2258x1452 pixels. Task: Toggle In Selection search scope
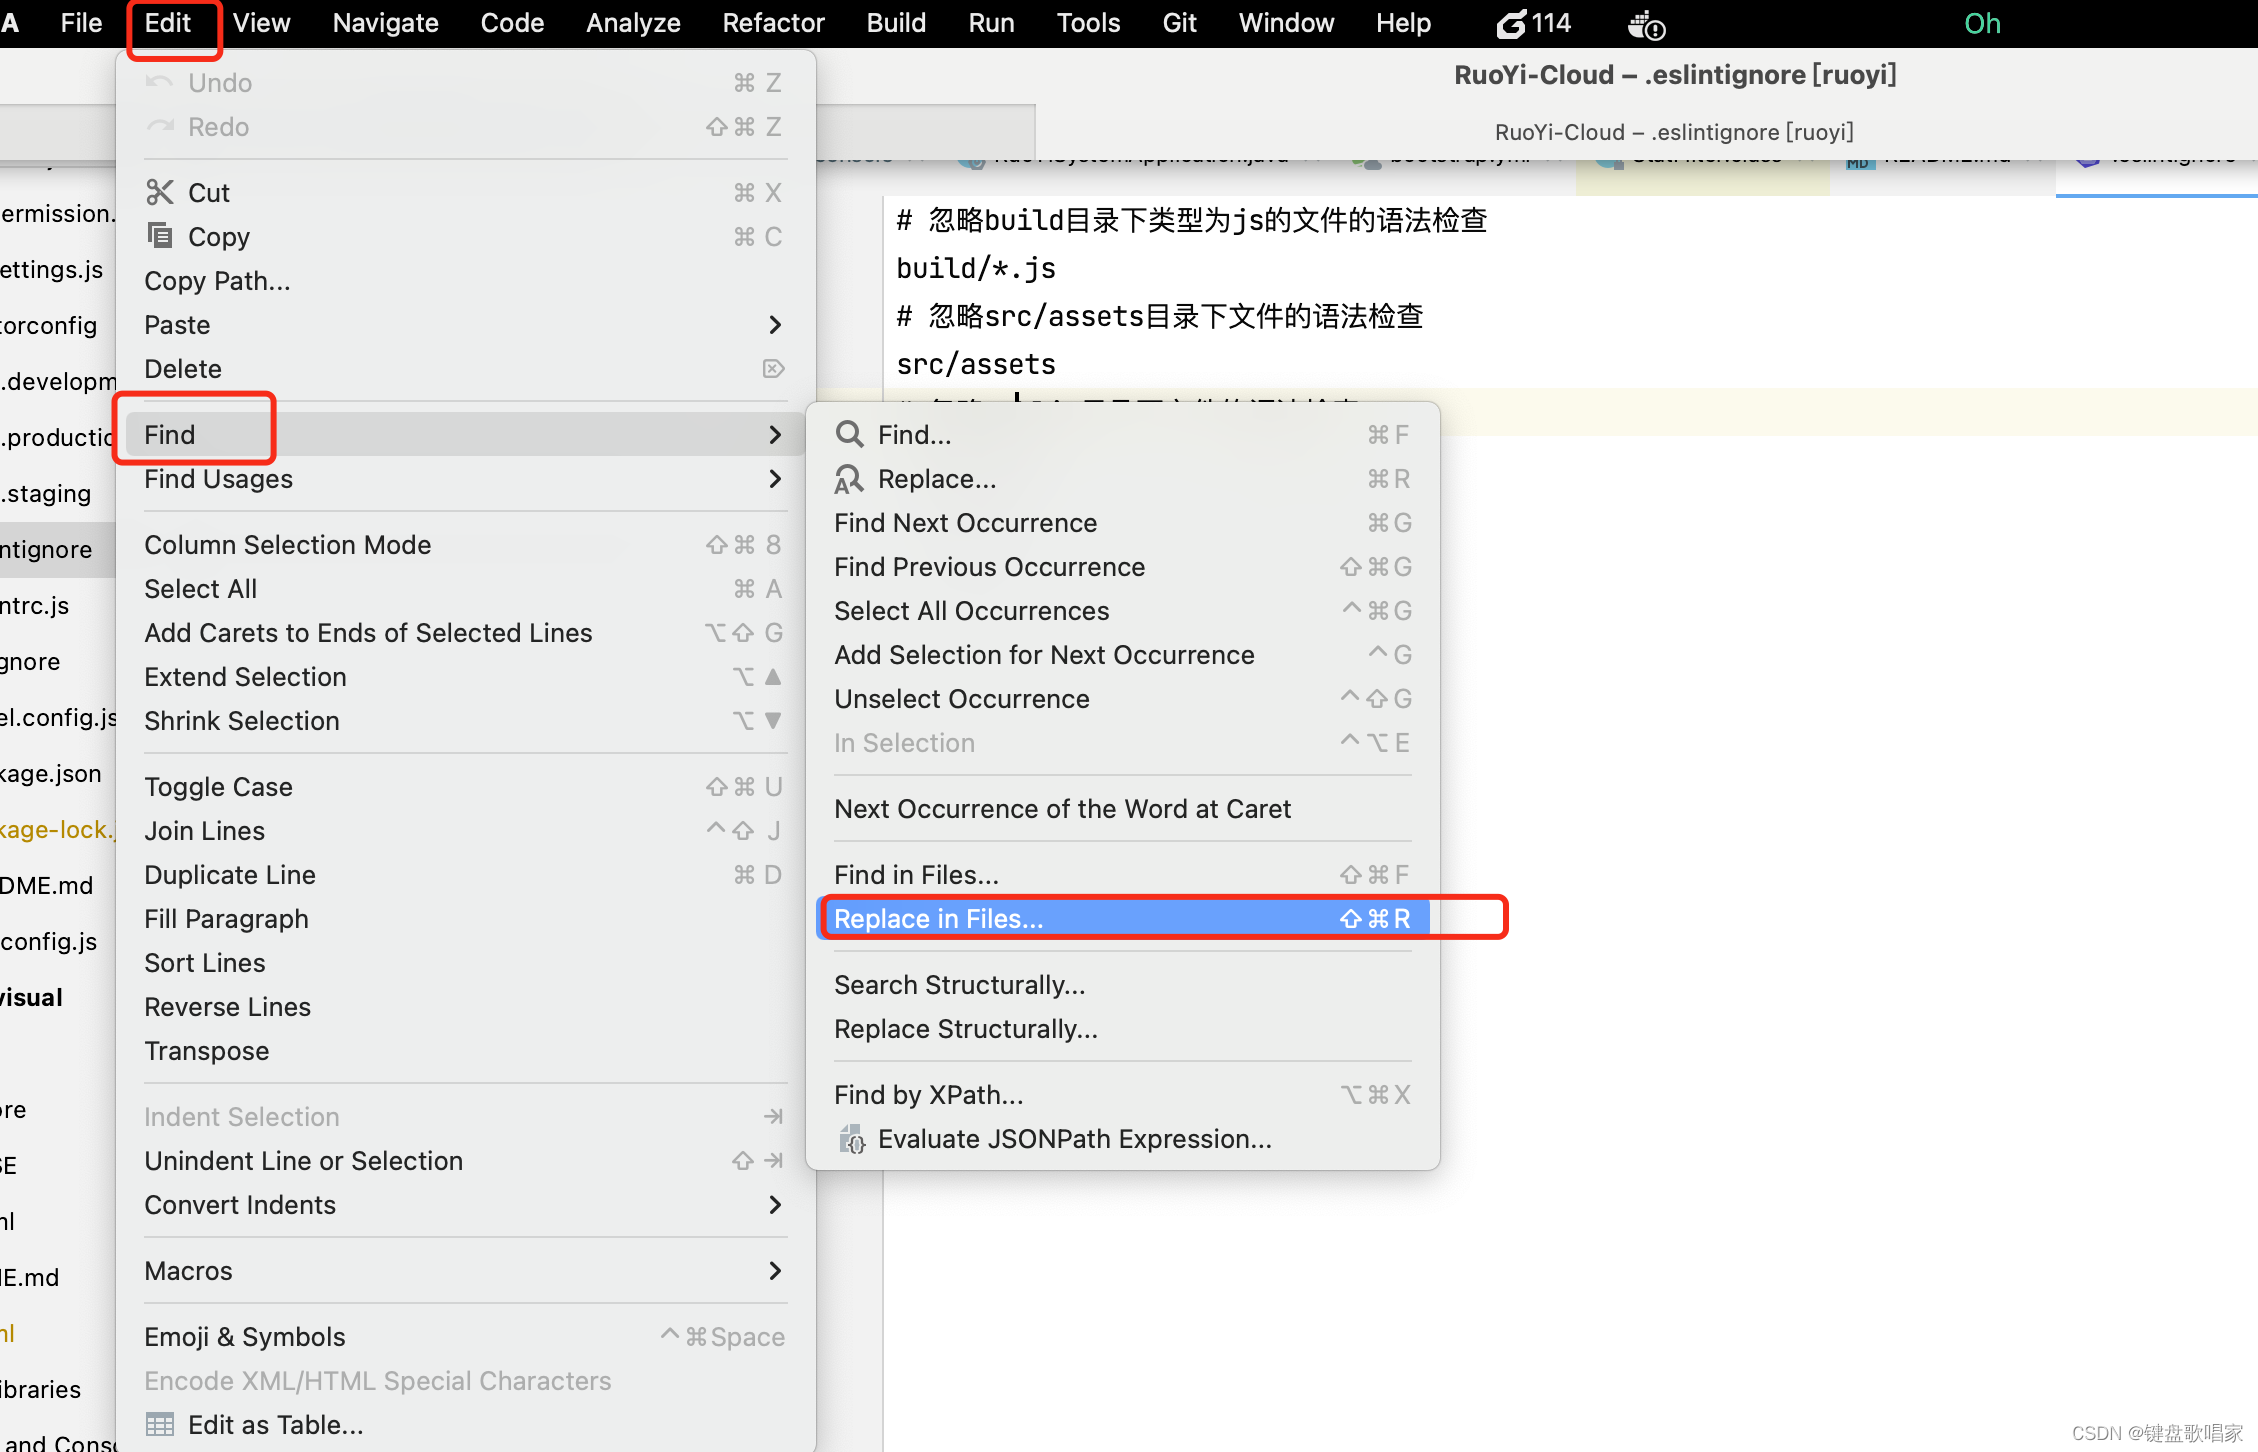(904, 744)
